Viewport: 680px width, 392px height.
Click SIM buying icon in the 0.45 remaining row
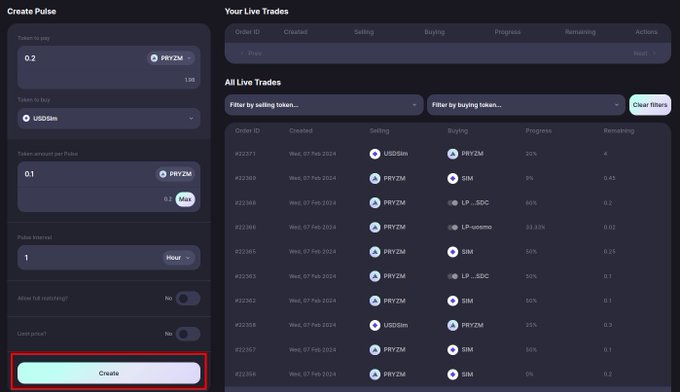[x=452, y=178]
